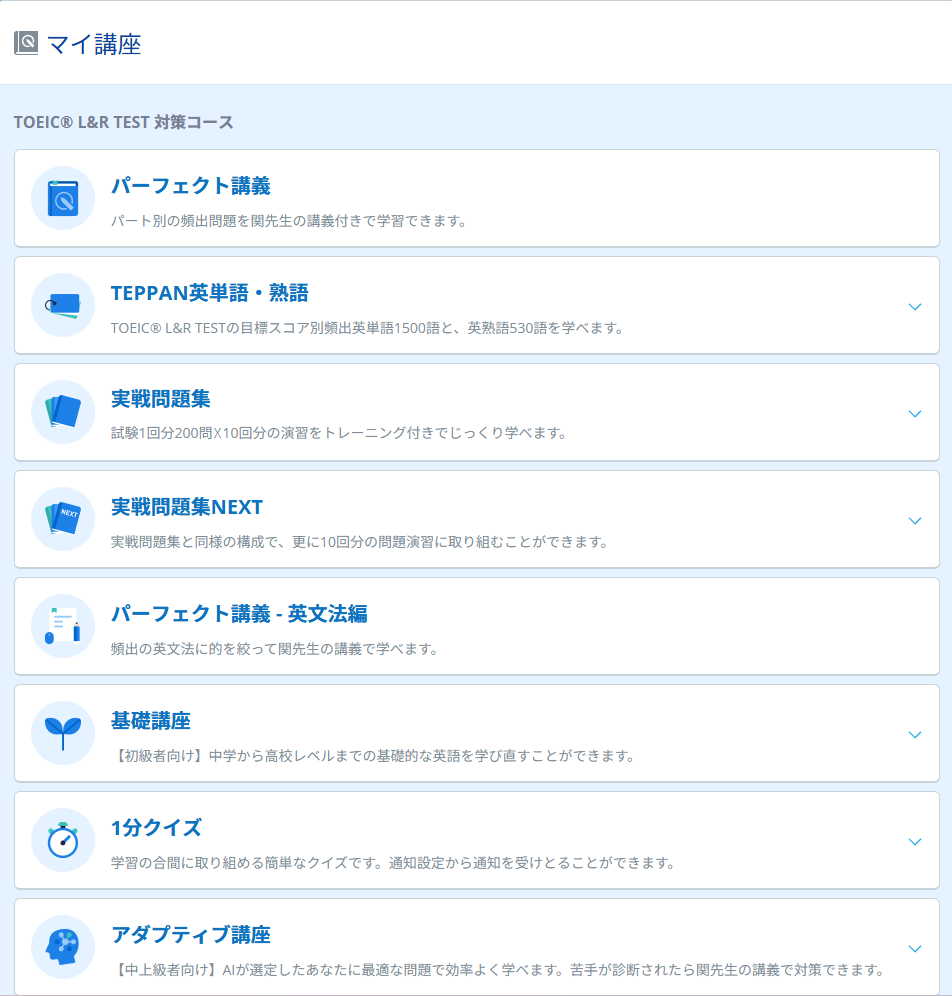Click the 実戦問題集NEXT book icon

click(63, 519)
